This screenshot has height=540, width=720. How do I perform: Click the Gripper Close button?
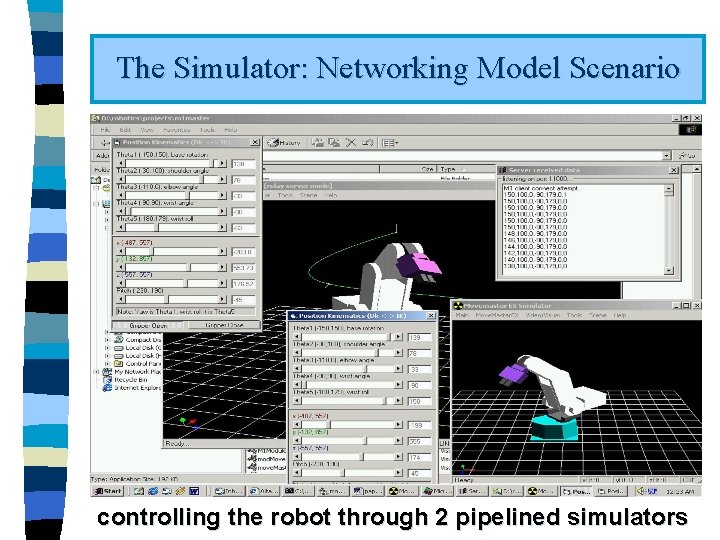[224, 325]
